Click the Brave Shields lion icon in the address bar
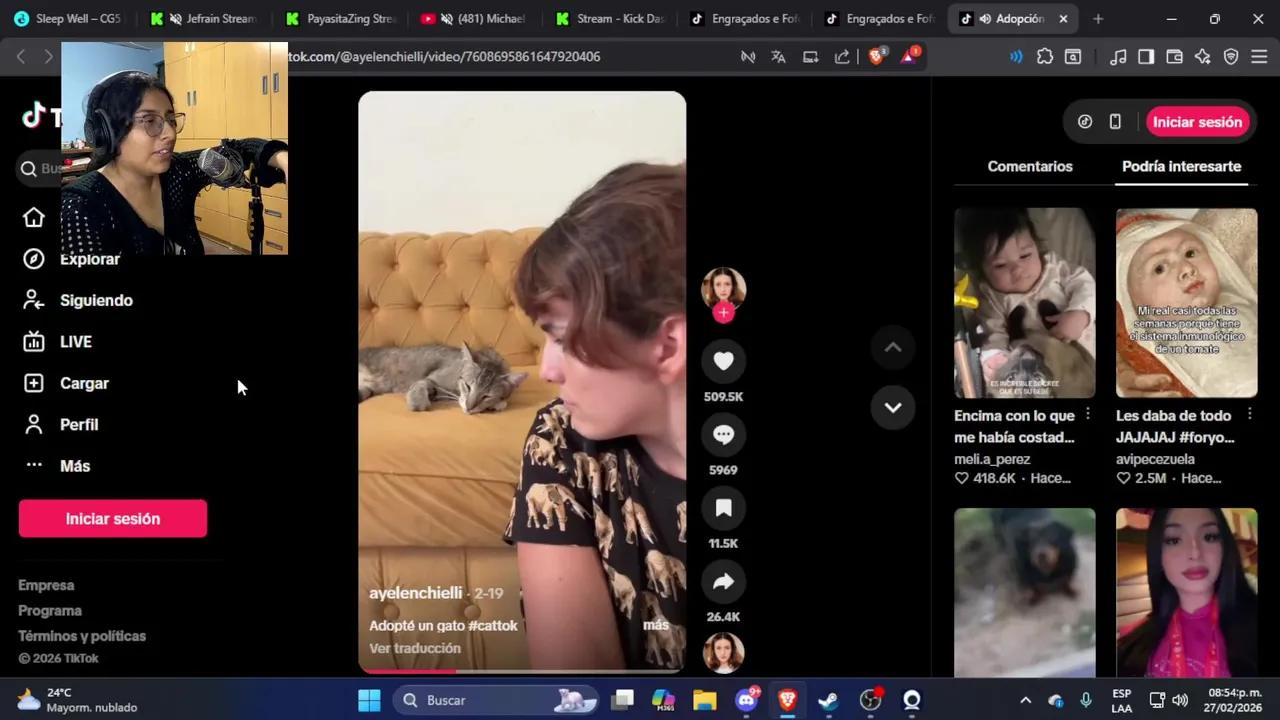1280x720 pixels. [877, 57]
